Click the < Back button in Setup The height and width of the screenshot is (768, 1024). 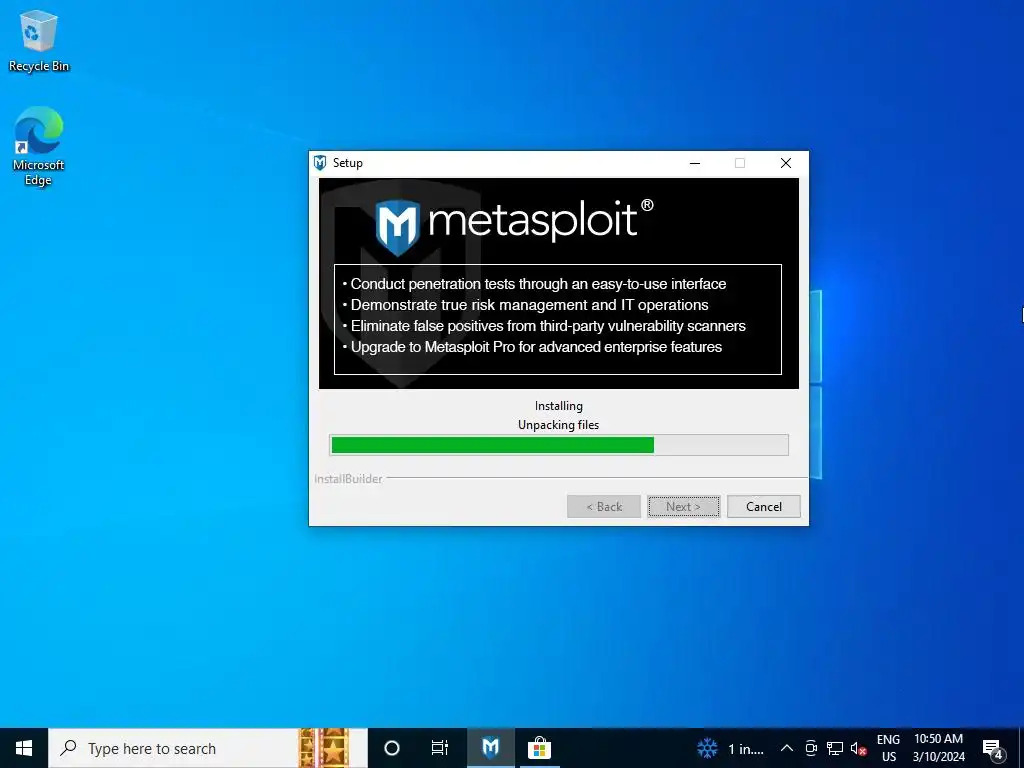[604, 507]
